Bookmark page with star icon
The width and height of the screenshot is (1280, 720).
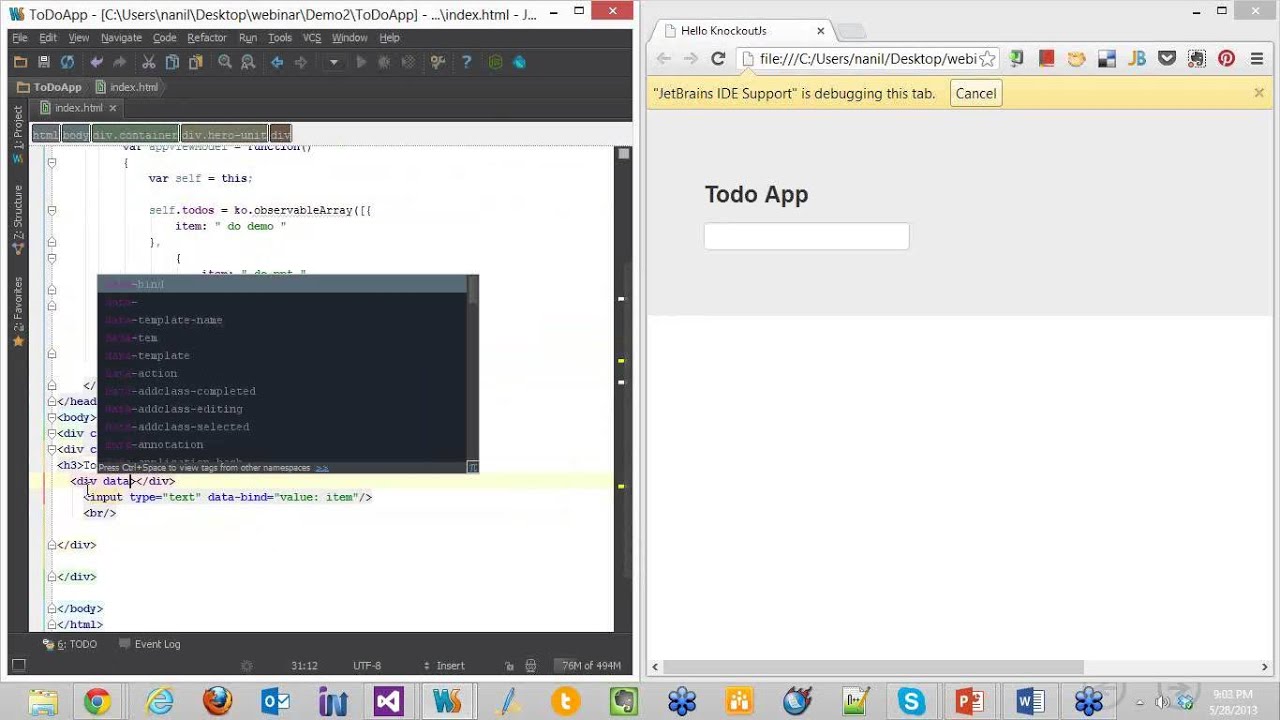point(987,59)
